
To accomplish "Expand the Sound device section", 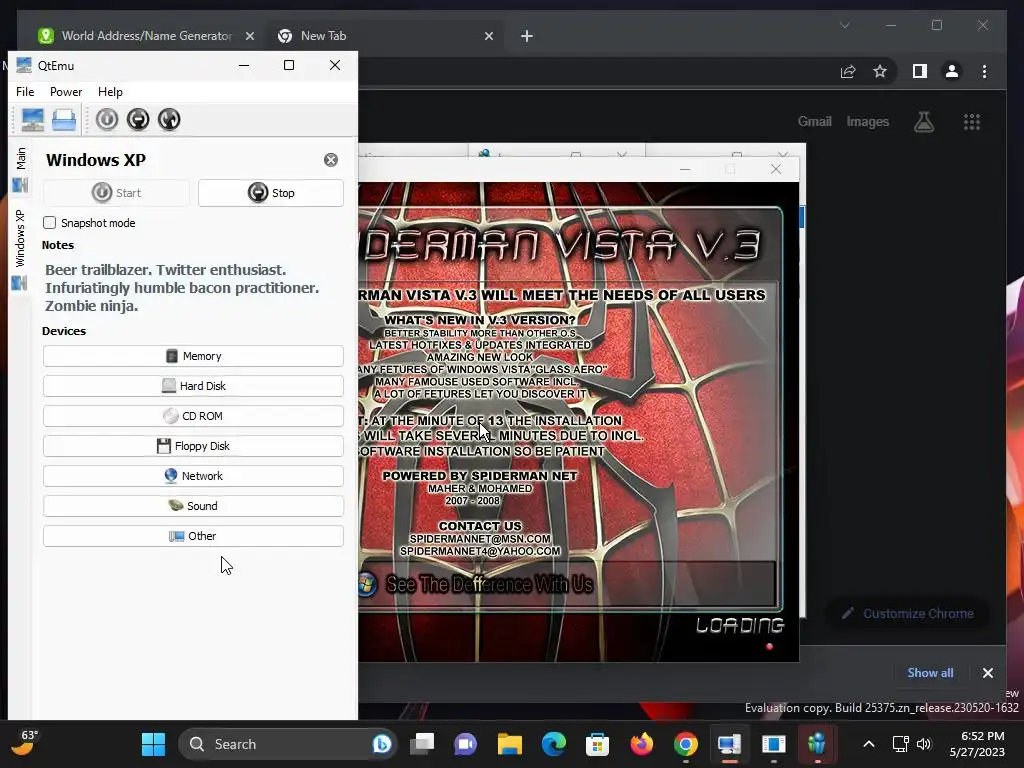I will tap(193, 506).
